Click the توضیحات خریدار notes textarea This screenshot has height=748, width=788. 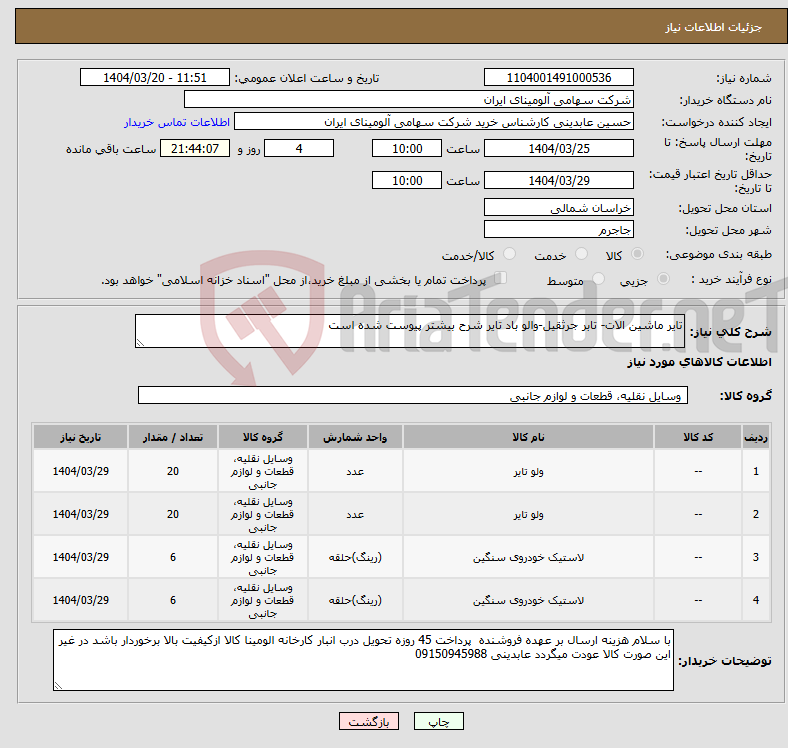pyautogui.click(x=363, y=660)
